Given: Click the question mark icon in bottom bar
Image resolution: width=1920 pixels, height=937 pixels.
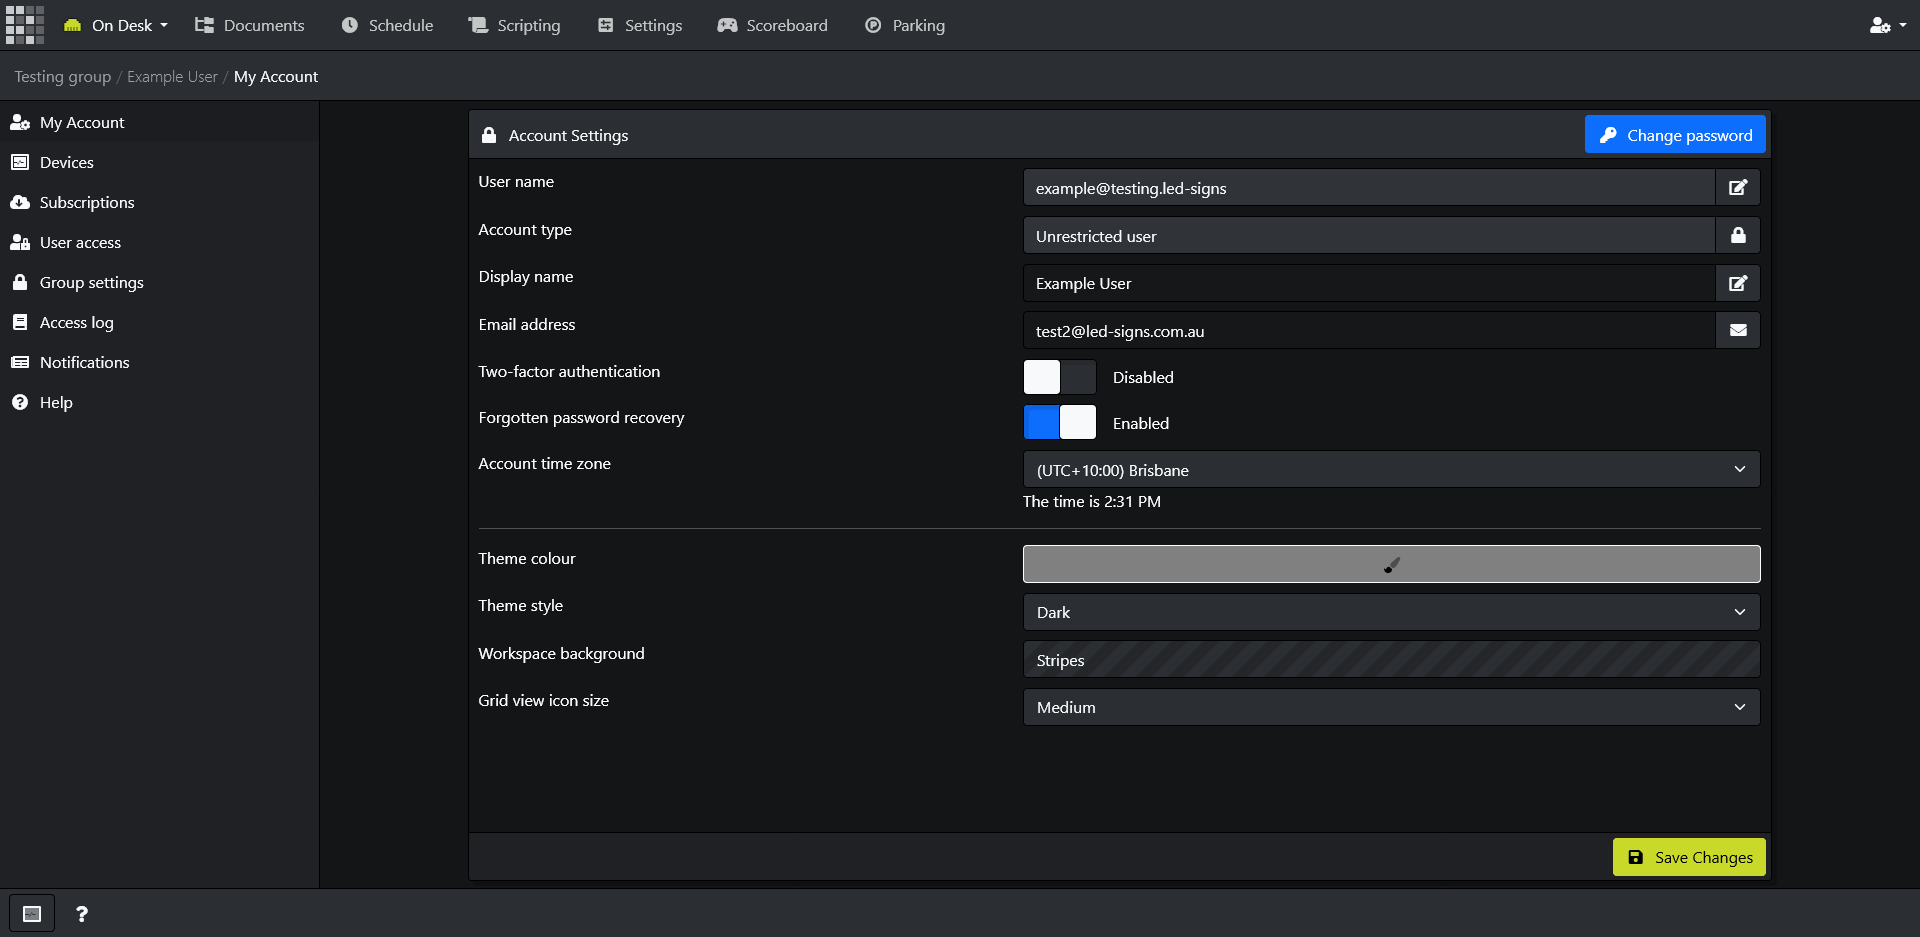Looking at the screenshot, I should [82, 914].
